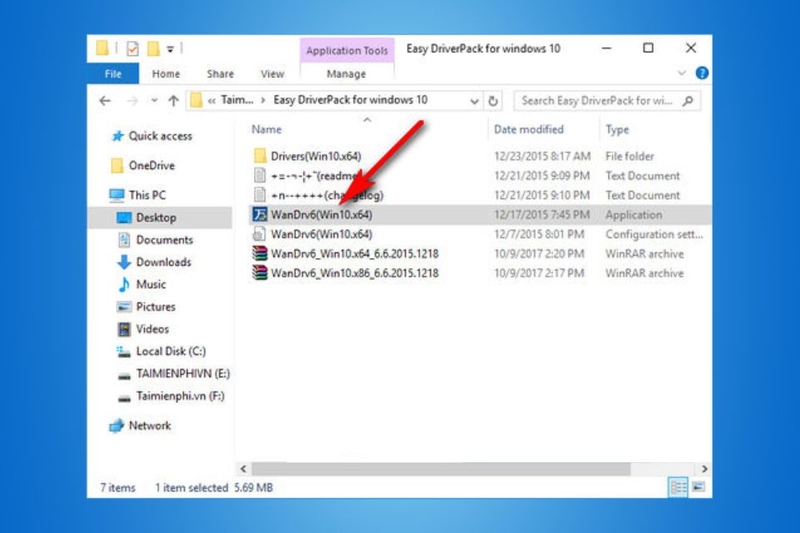Switch to Details view layout button
Viewport: 800px width, 533px height.
click(x=678, y=488)
